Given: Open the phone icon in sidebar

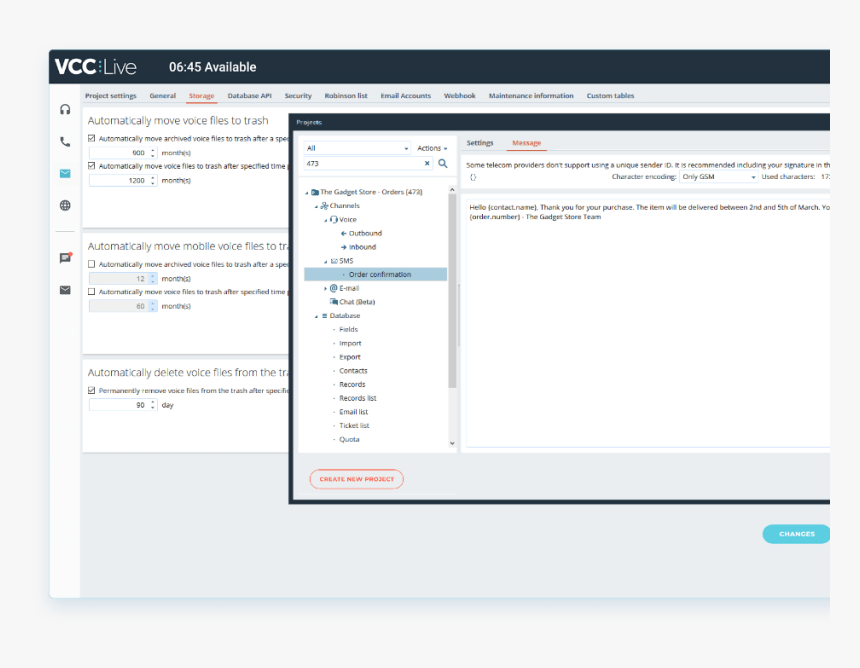Looking at the screenshot, I should [x=65, y=141].
